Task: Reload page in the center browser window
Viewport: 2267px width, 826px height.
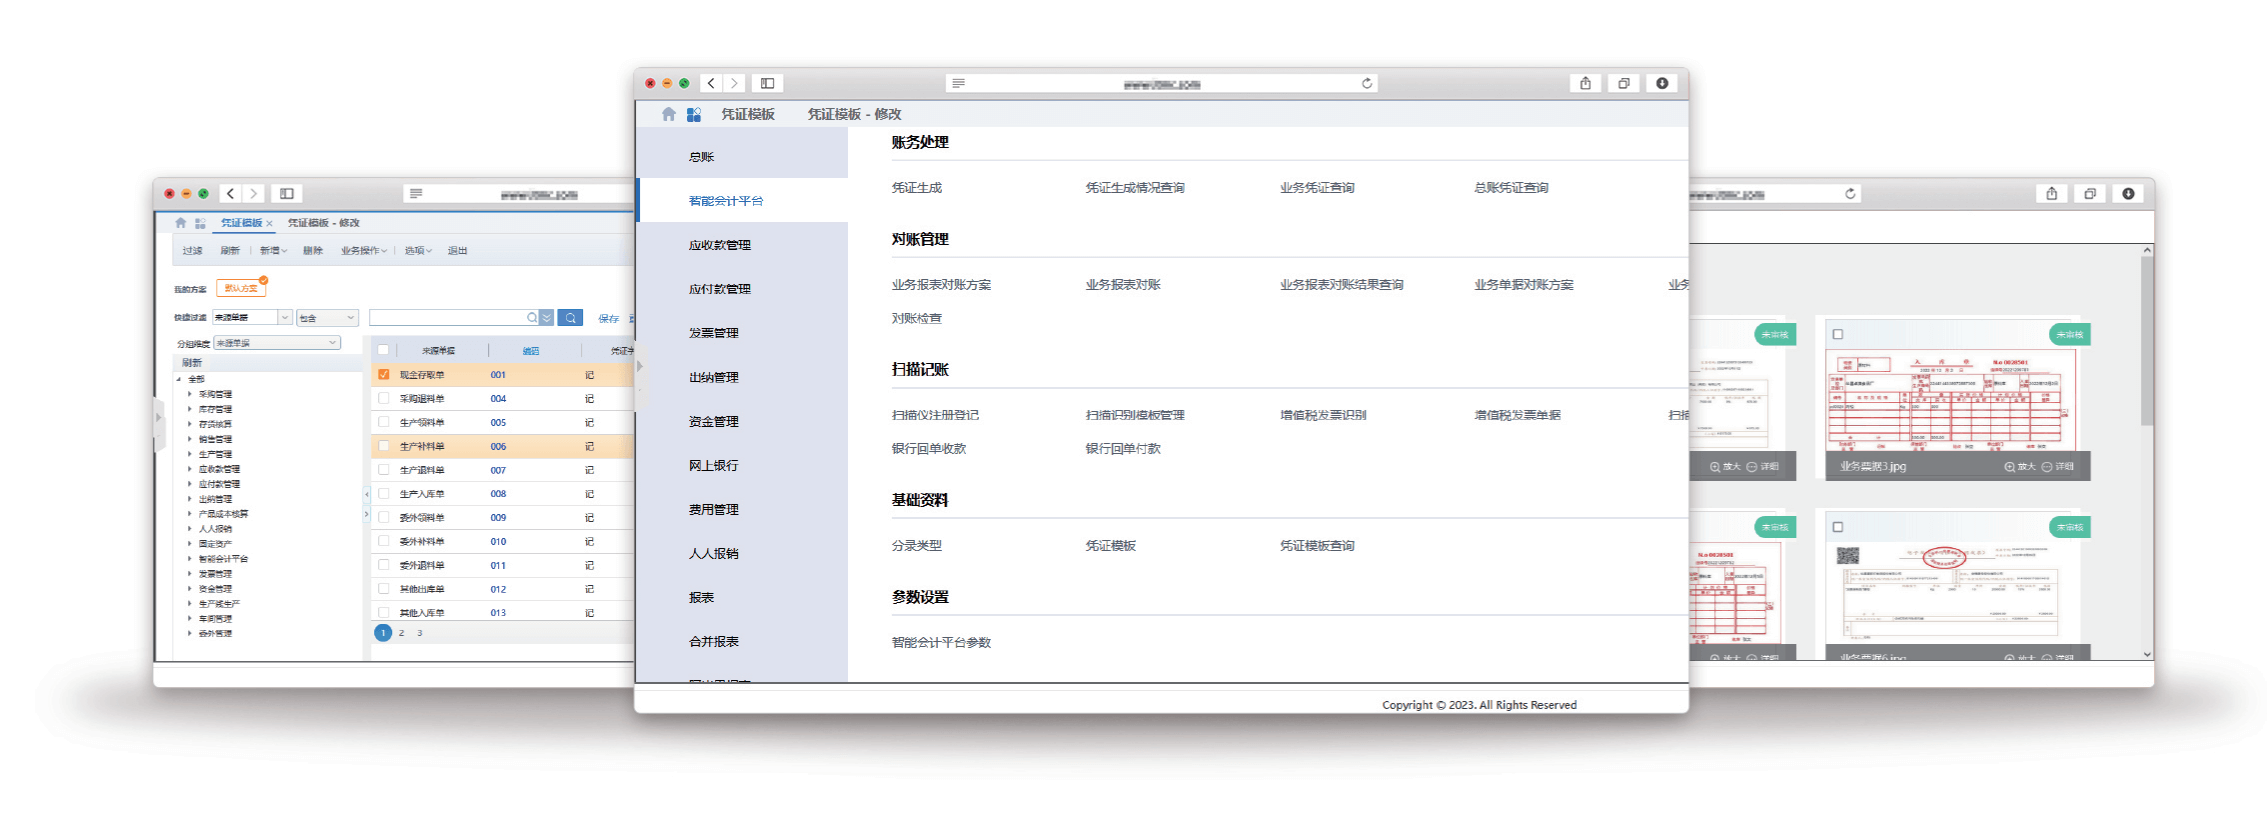Action: point(1366,83)
